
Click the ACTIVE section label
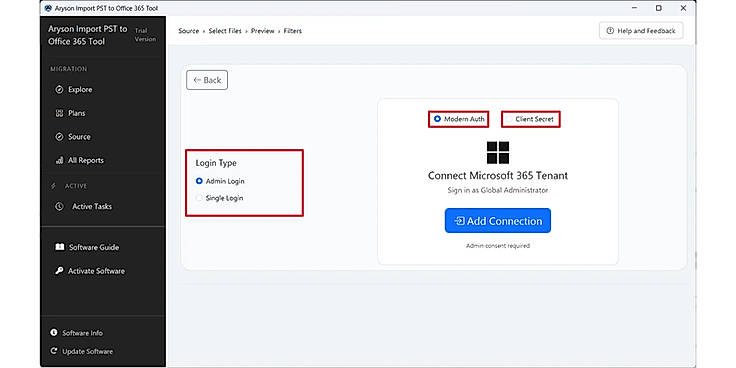(x=76, y=186)
